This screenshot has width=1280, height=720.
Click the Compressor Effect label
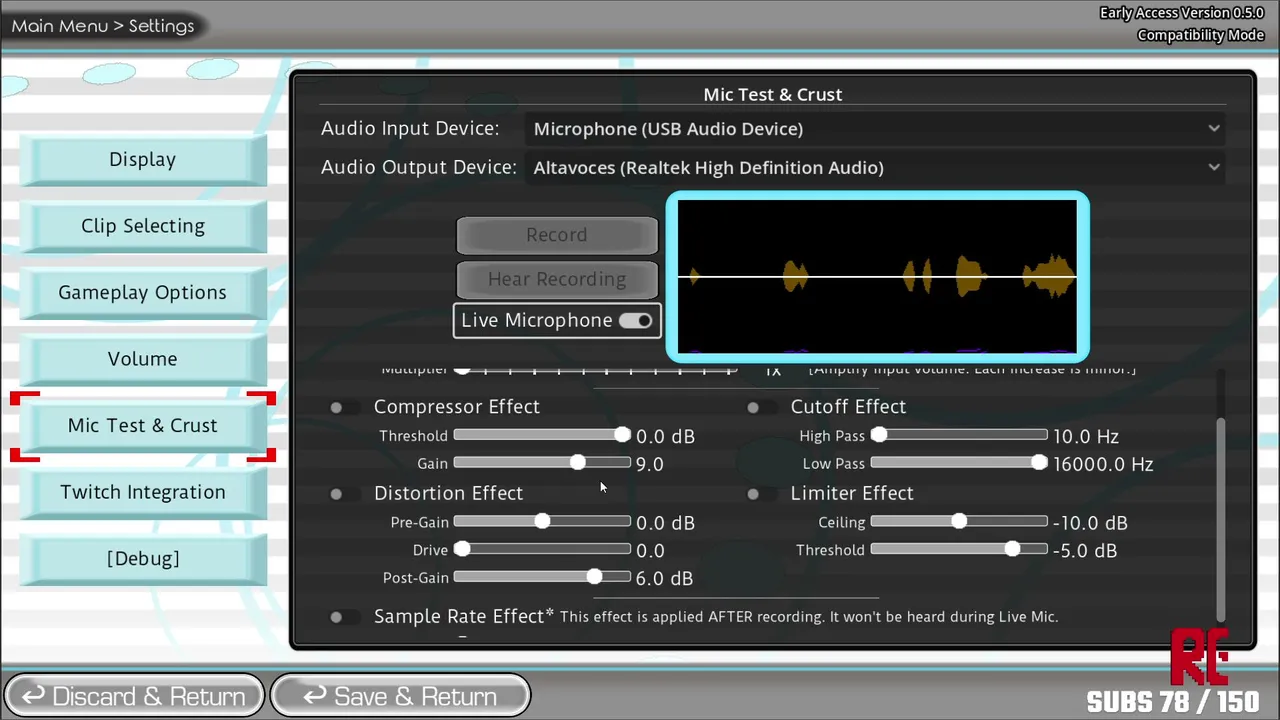[457, 407]
